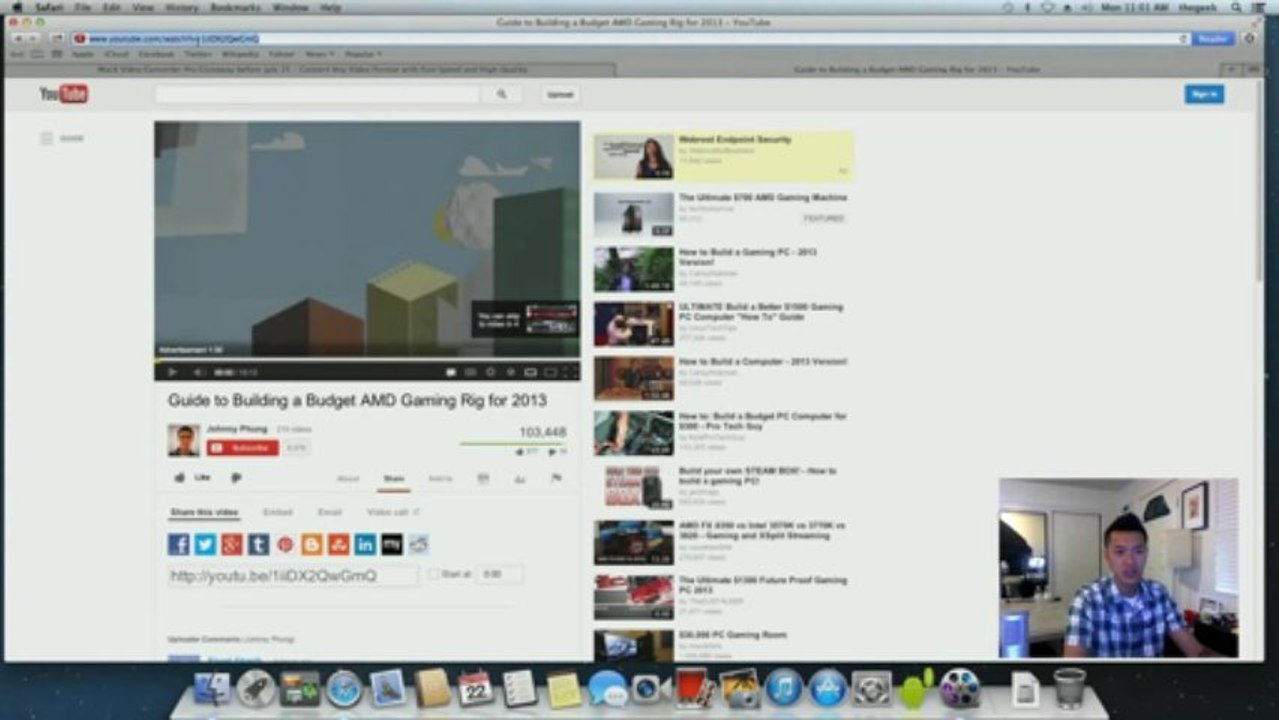Share the video on Twitter
Viewport: 1279px width, 720px height.
coord(205,544)
